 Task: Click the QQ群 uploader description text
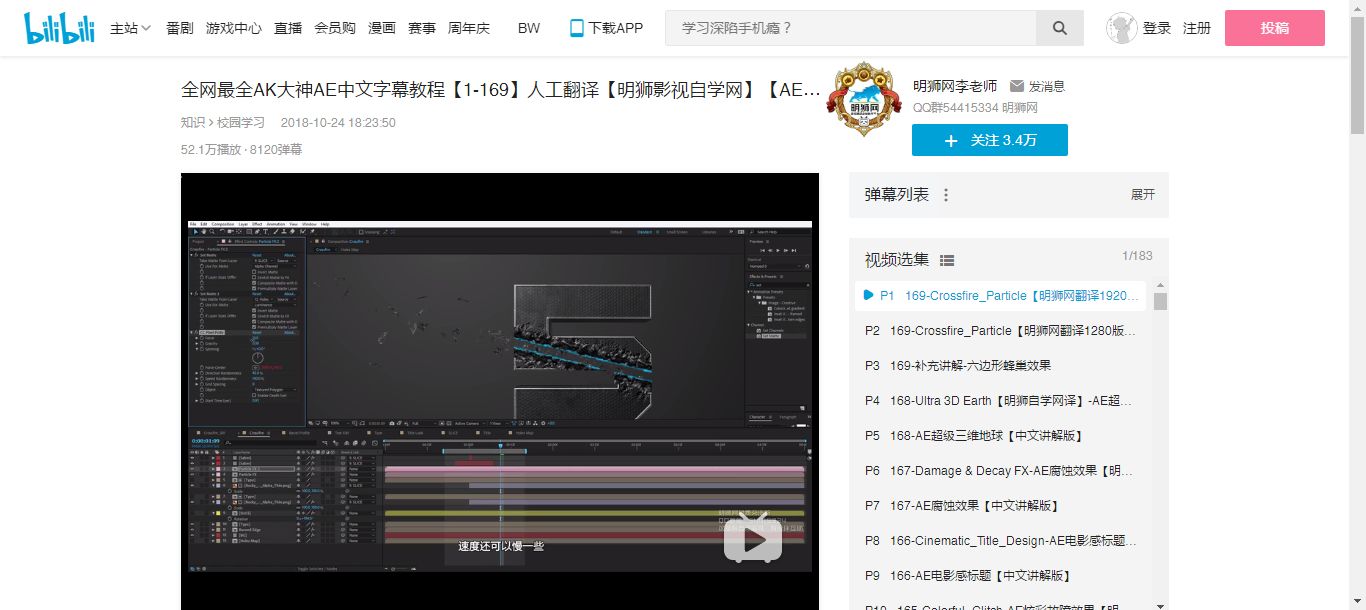click(975, 107)
